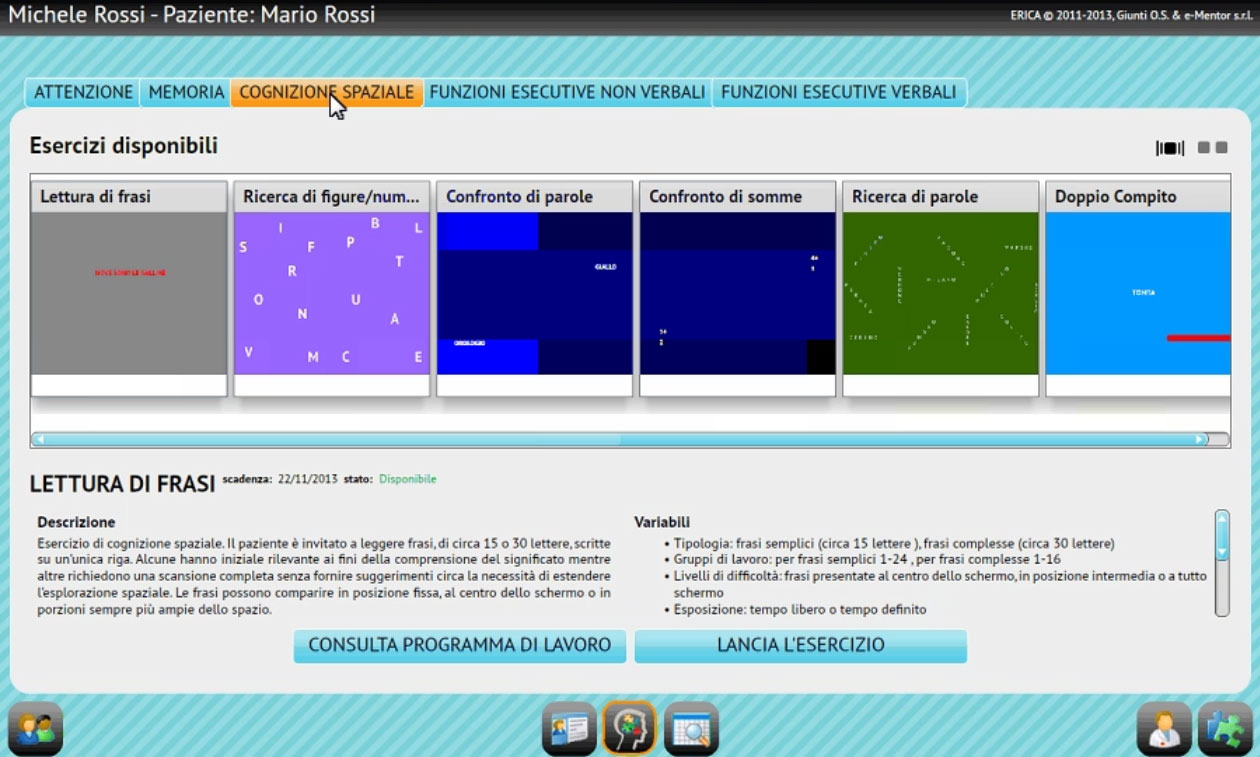Pick the Ricerca di parole exercise
Image resolution: width=1260 pixels, height=757 pixels.
click(x=941, y=292)
